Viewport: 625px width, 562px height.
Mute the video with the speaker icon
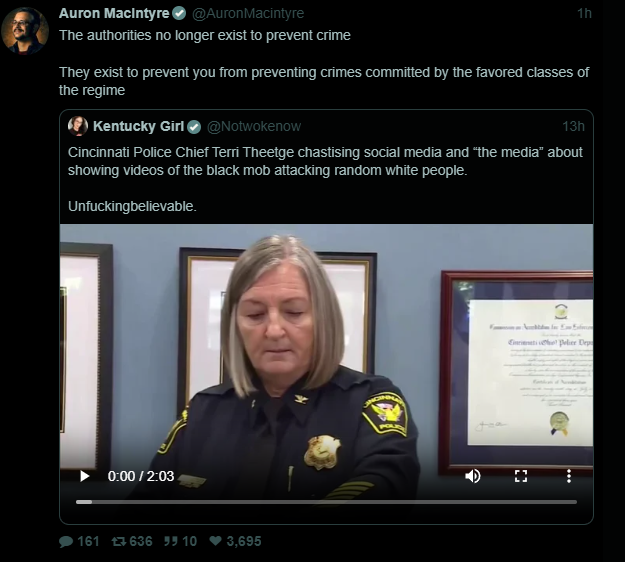pyautogui.click(x=473, y=476)
